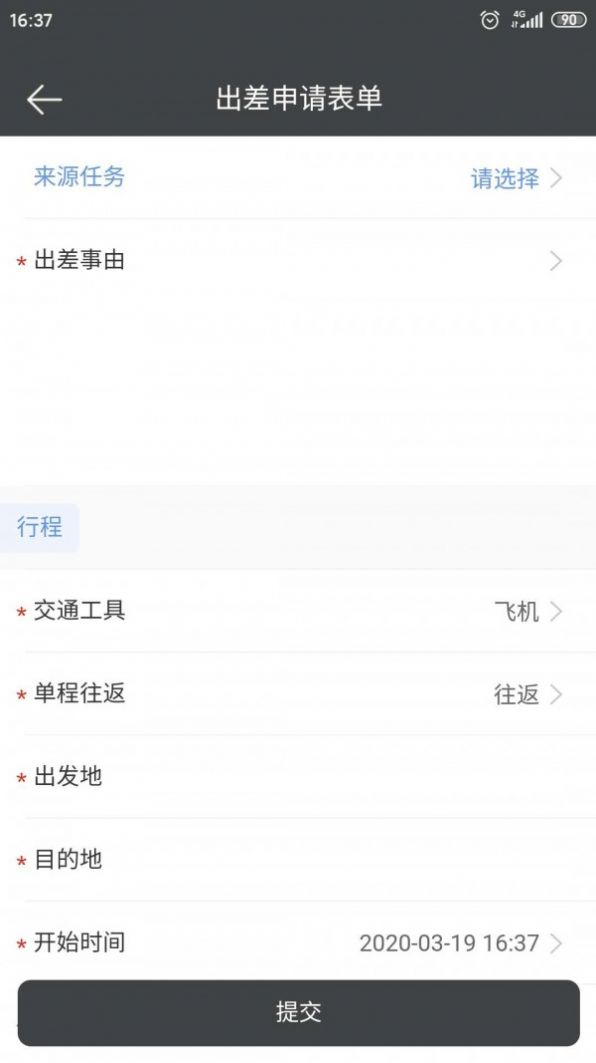Viewport: 596px width, 1063px height.
Task: Click the 来源任务 link label
Action: [79, 177]
